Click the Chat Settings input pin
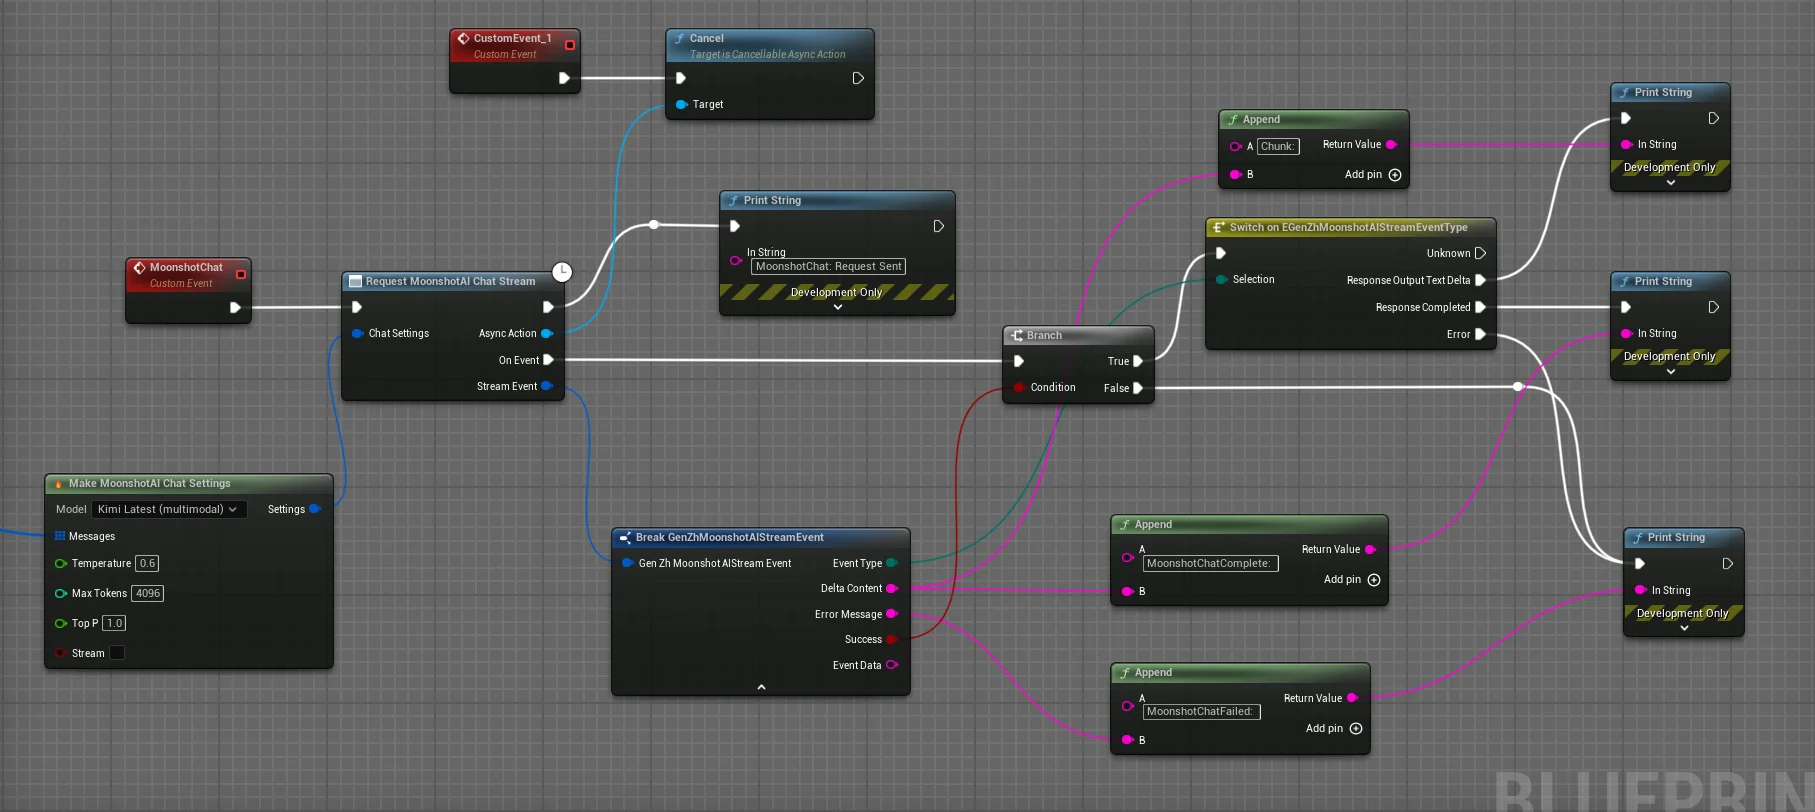The height and width of the screenshot is (812, 1815). [357, 333]
